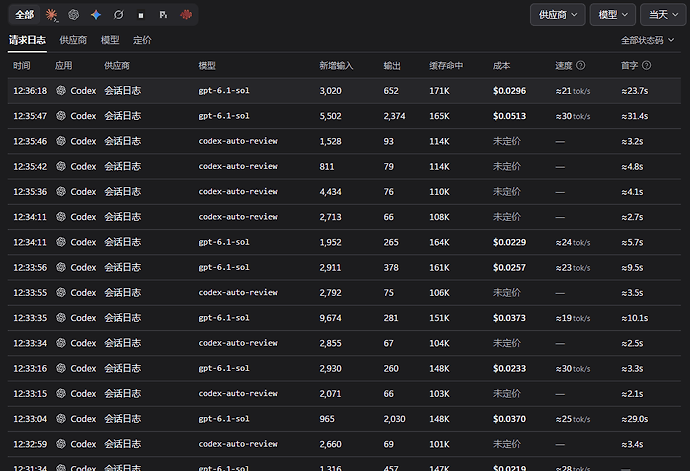Click the Codex icon in the 12:33:35 row
The height and width of the screenshot is (471, 690).
[61, 318]
